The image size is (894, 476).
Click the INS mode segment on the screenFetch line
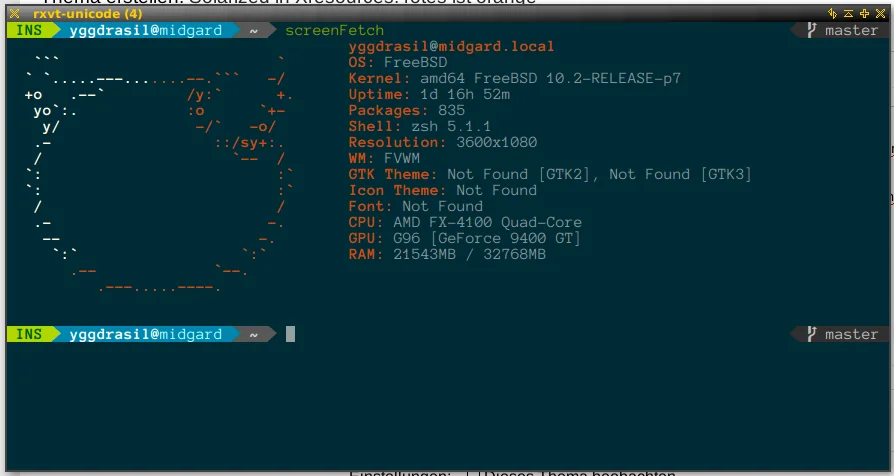click(29, 30)
